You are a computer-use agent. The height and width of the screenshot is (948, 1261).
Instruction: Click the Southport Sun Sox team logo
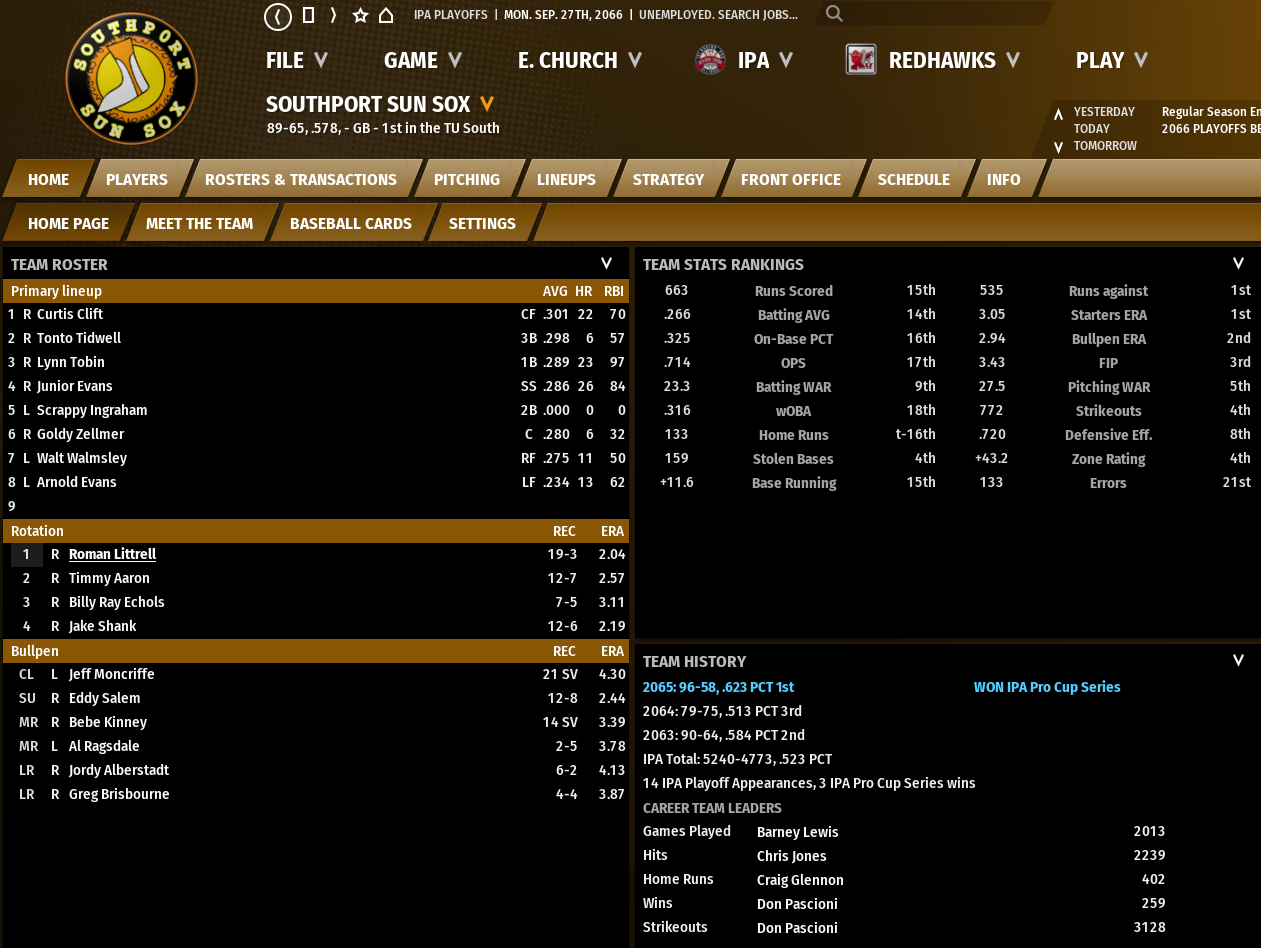tap(131, 78)
